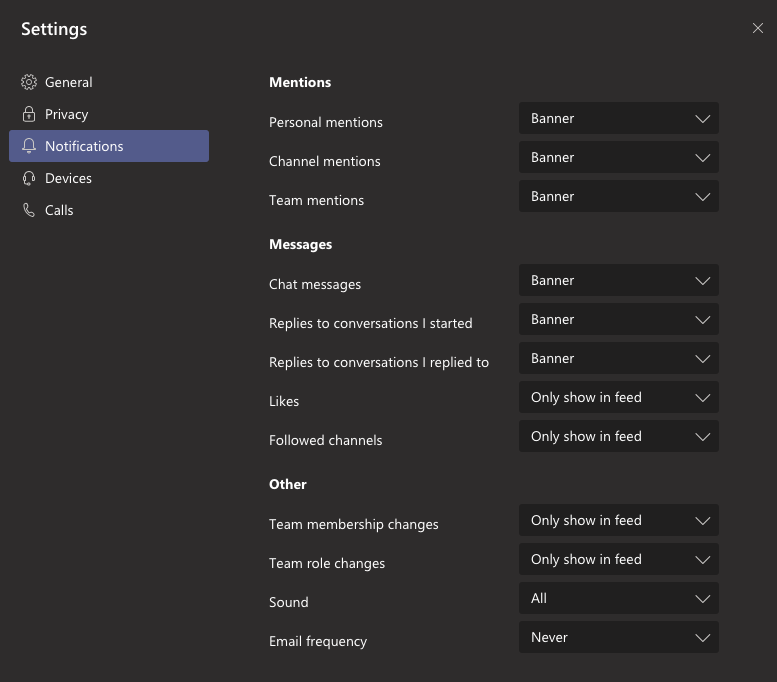Screen dimensions: 777x682
Task: Click the General gear icon
Action: 29,82
